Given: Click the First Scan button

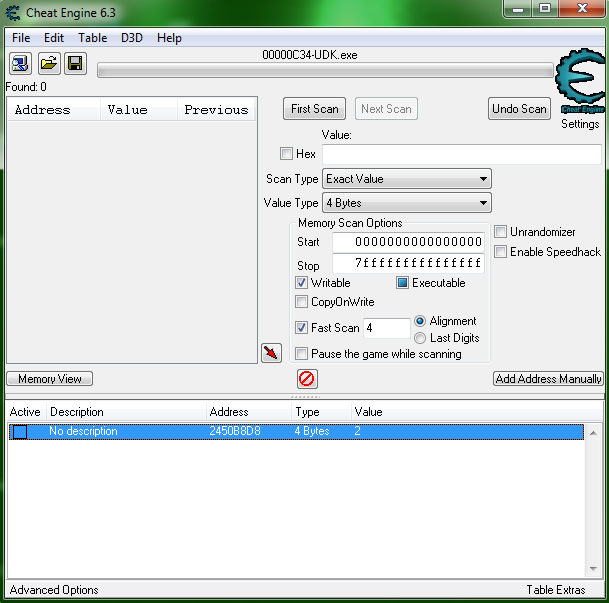Looking at the screenshot, I should coord(315,109).
